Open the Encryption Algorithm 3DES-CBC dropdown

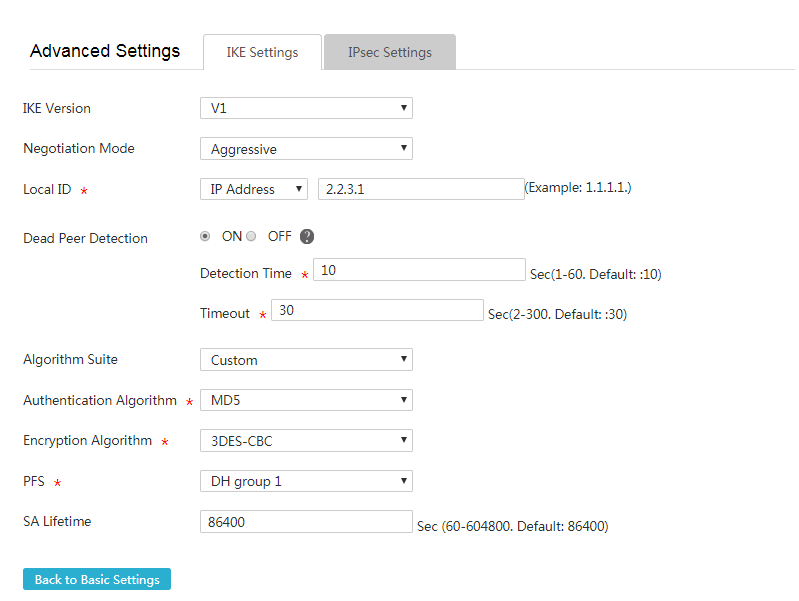[306, 440]
